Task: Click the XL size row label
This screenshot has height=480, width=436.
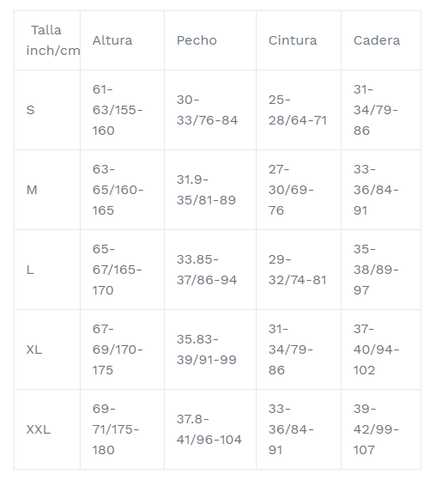Action: click(x=47, y=350)
